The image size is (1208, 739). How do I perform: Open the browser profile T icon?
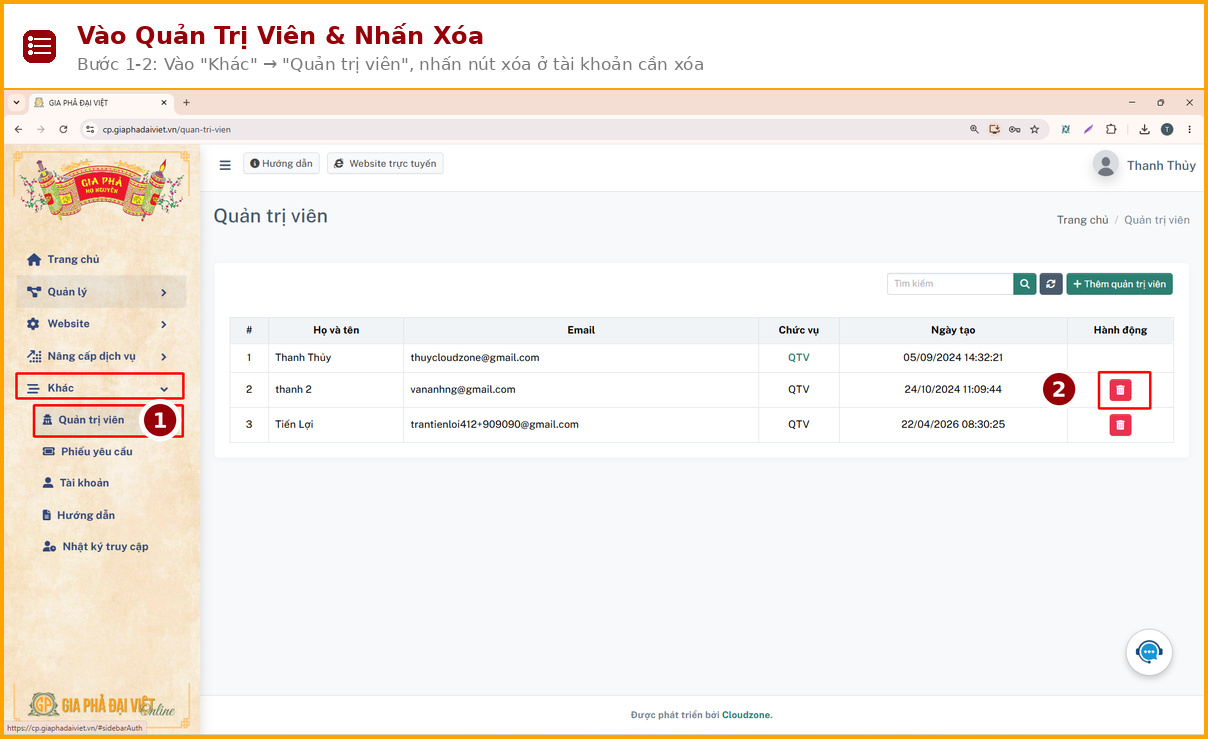[1167, 129]
